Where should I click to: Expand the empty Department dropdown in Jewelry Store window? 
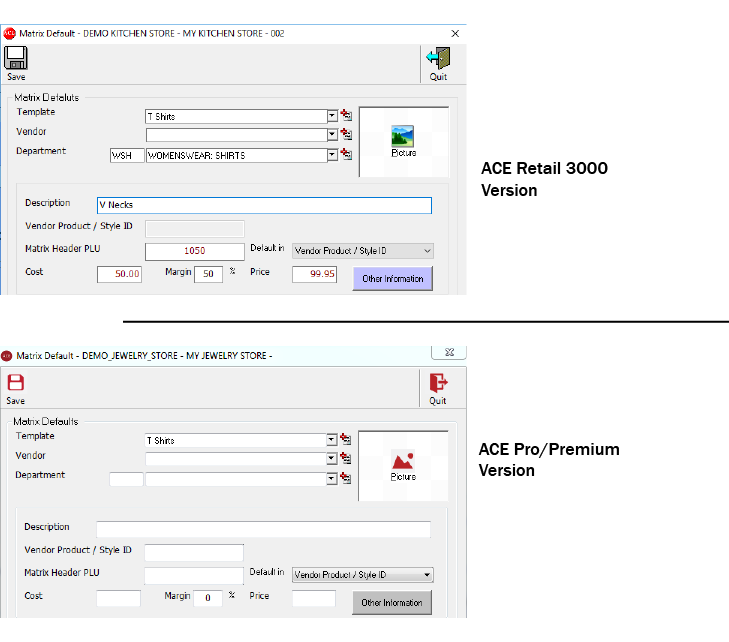331,479
